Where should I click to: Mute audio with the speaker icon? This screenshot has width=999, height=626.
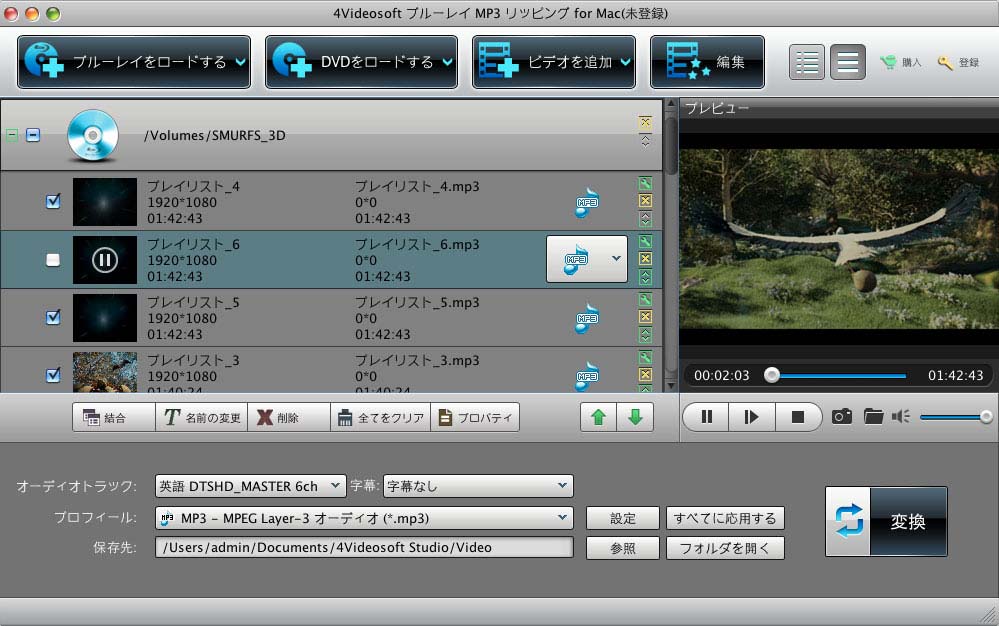pos(901,417)
